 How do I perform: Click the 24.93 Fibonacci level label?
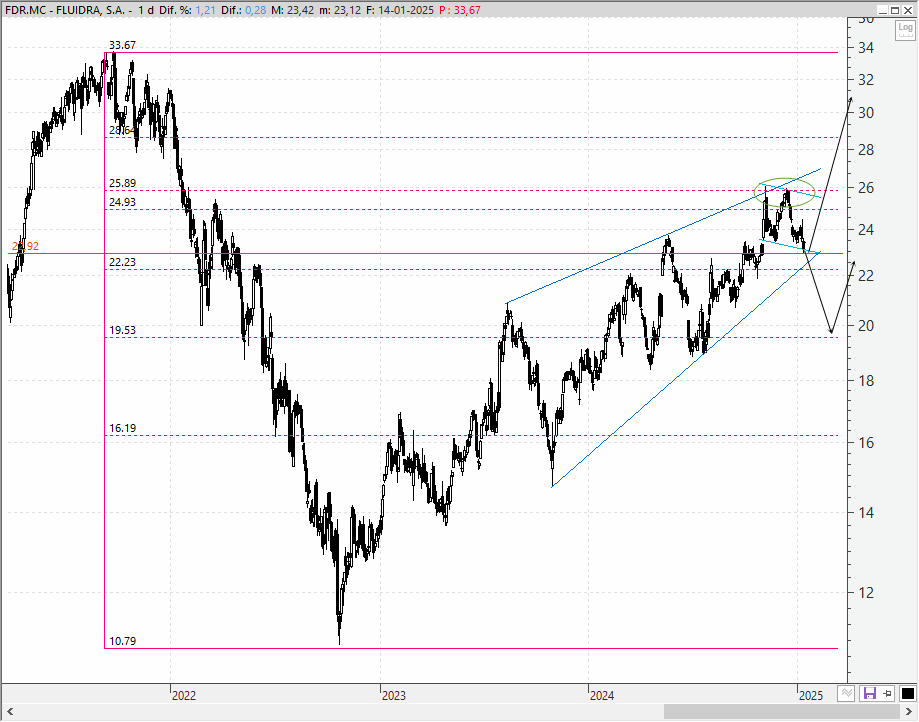[x=122, y=202]
